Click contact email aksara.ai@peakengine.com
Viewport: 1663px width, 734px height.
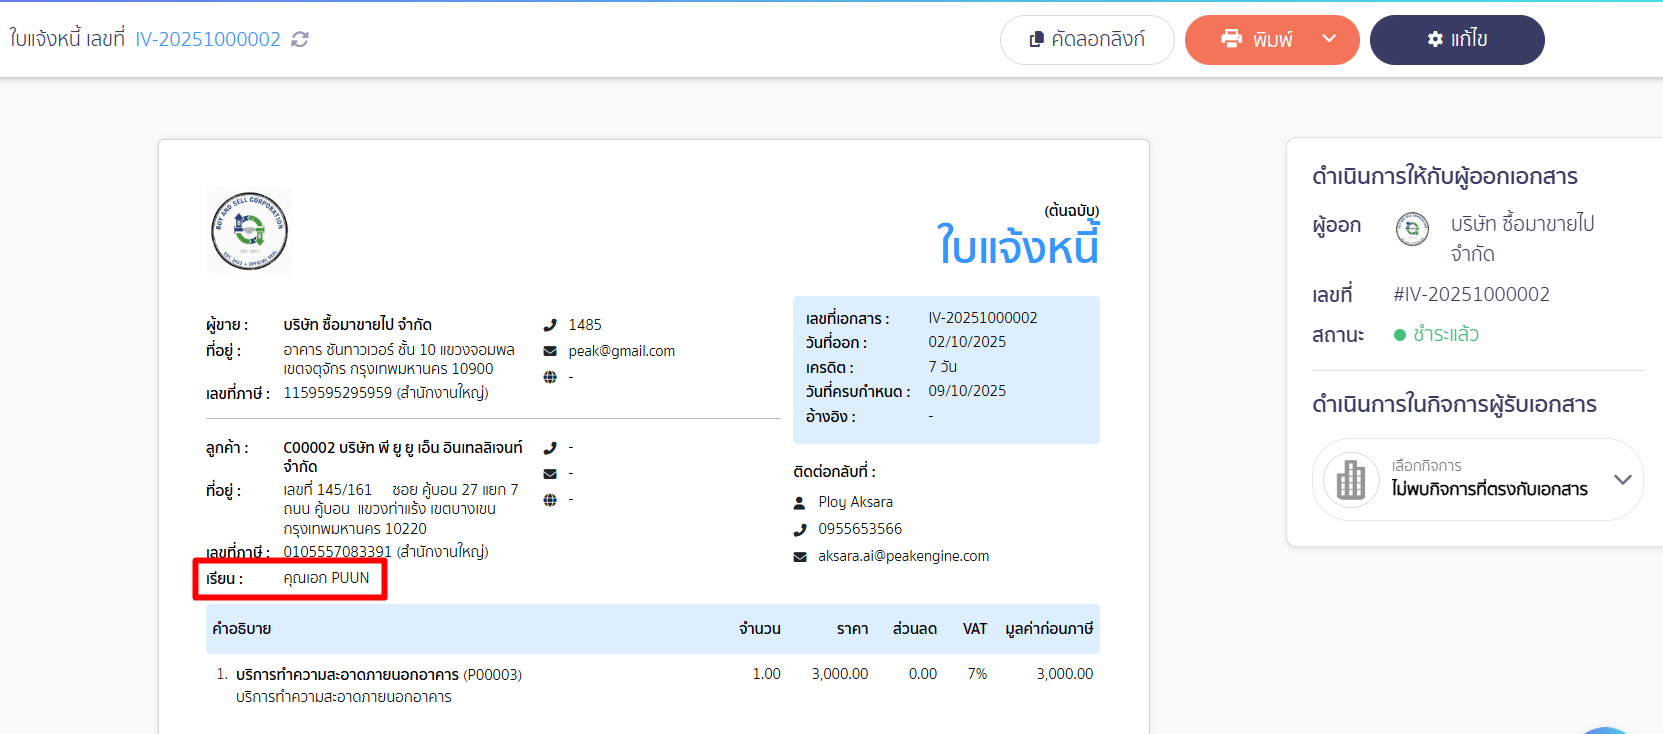coord(903,556)
